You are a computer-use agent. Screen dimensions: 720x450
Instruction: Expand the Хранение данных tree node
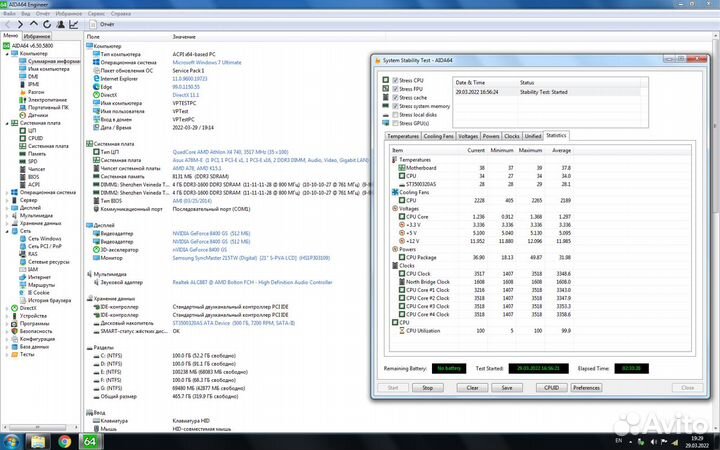(x=7, y=223)
